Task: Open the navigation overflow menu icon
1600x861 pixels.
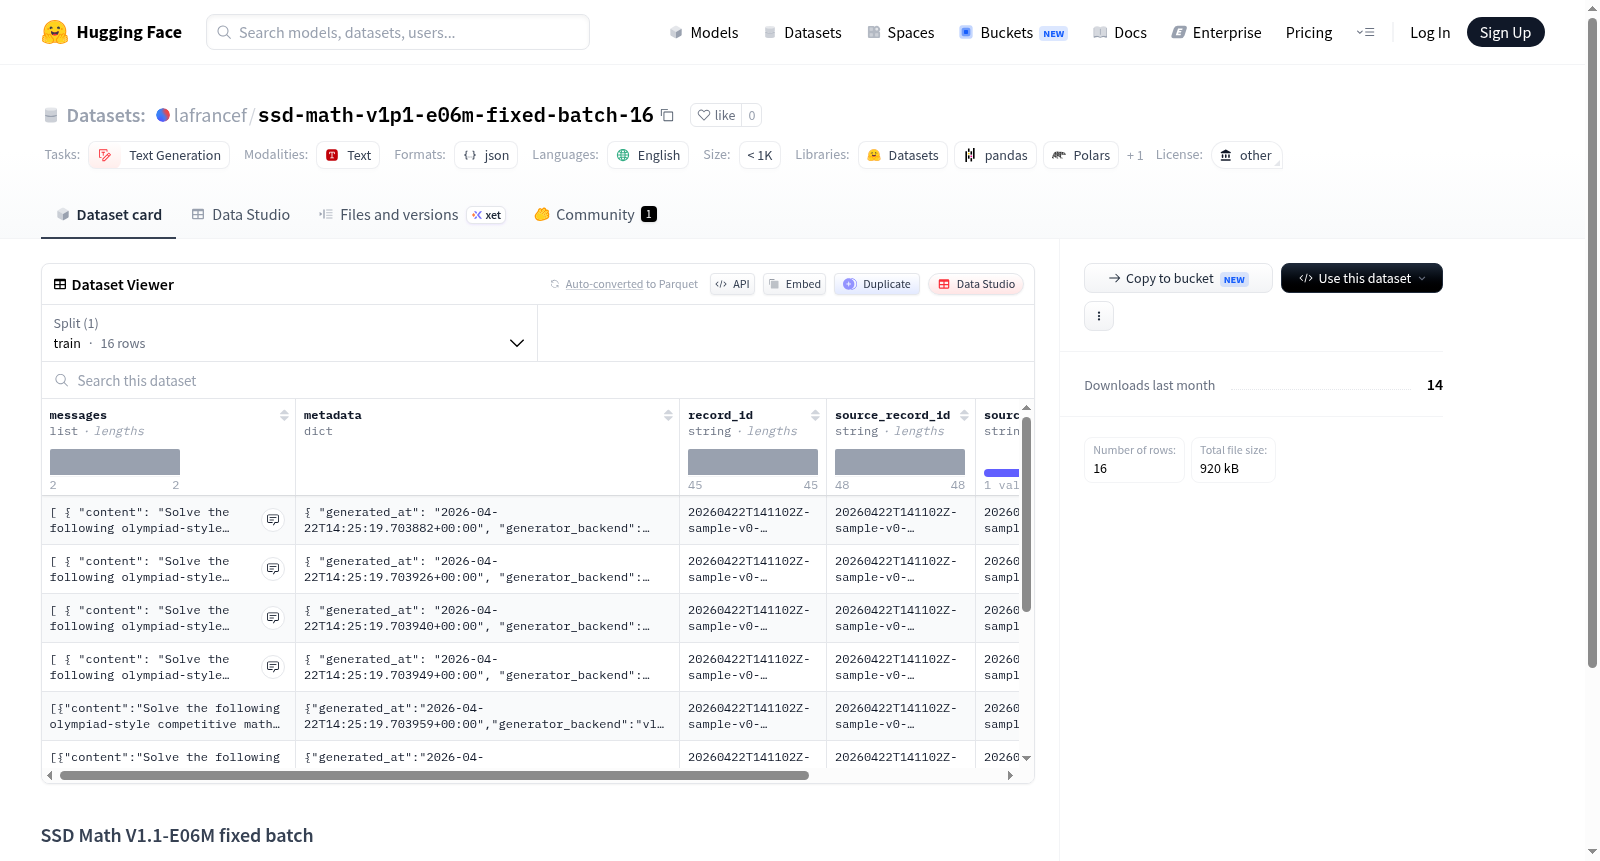Action: coord(1365,32)
